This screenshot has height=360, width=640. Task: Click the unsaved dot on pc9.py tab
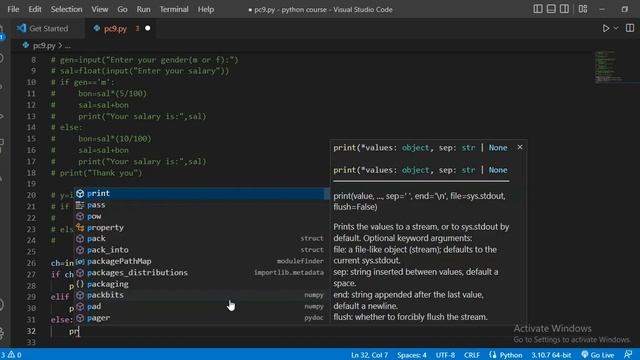pyautogui.click(x=148, y=28)
